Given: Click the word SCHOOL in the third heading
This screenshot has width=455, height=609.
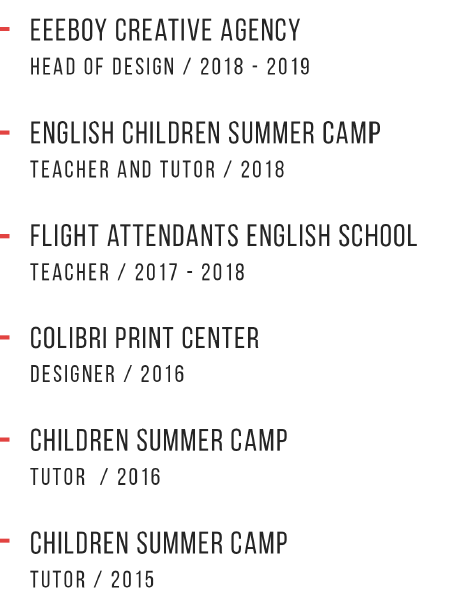Looking at the screenshot, I should coord(378,235).
